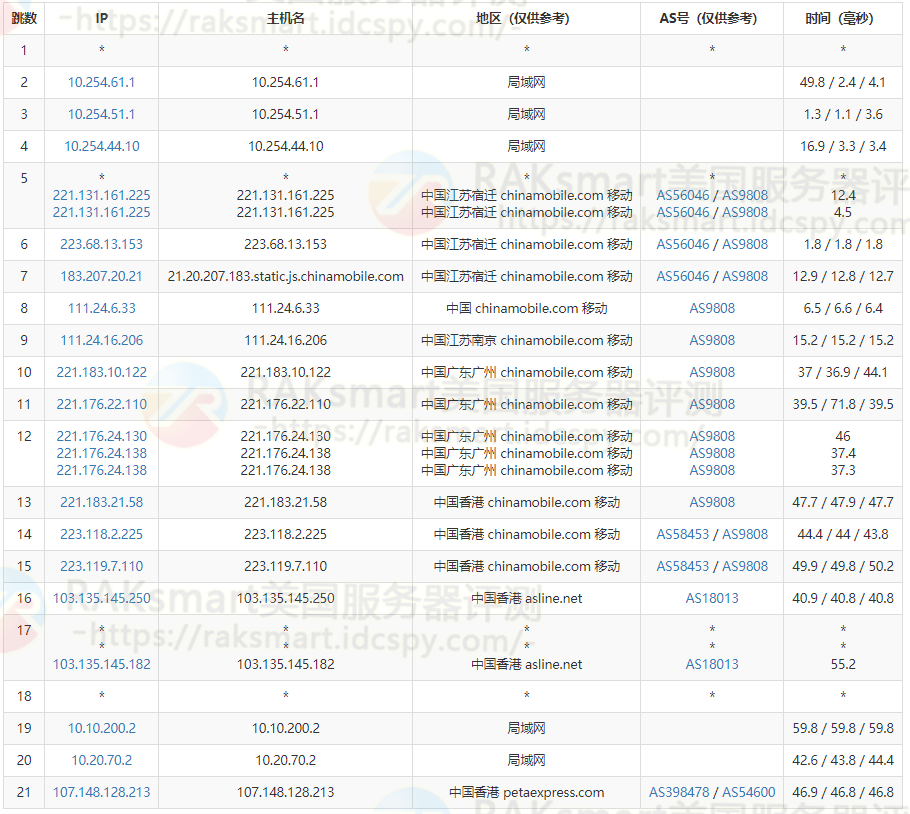The height and width of the screenshot is (814, 910).
Task: Open the 223.68.13.153 IP link in hop 6
Action: click(101, 244)
